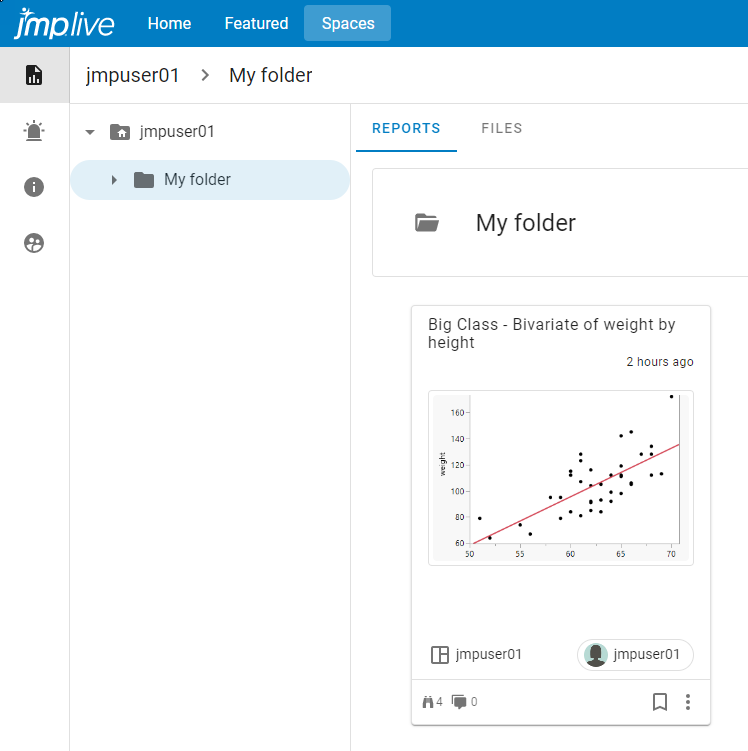Click the Spaces navigation button
Image resolution: width=748 pixels, height=751 pixels.
coord(347,24)
